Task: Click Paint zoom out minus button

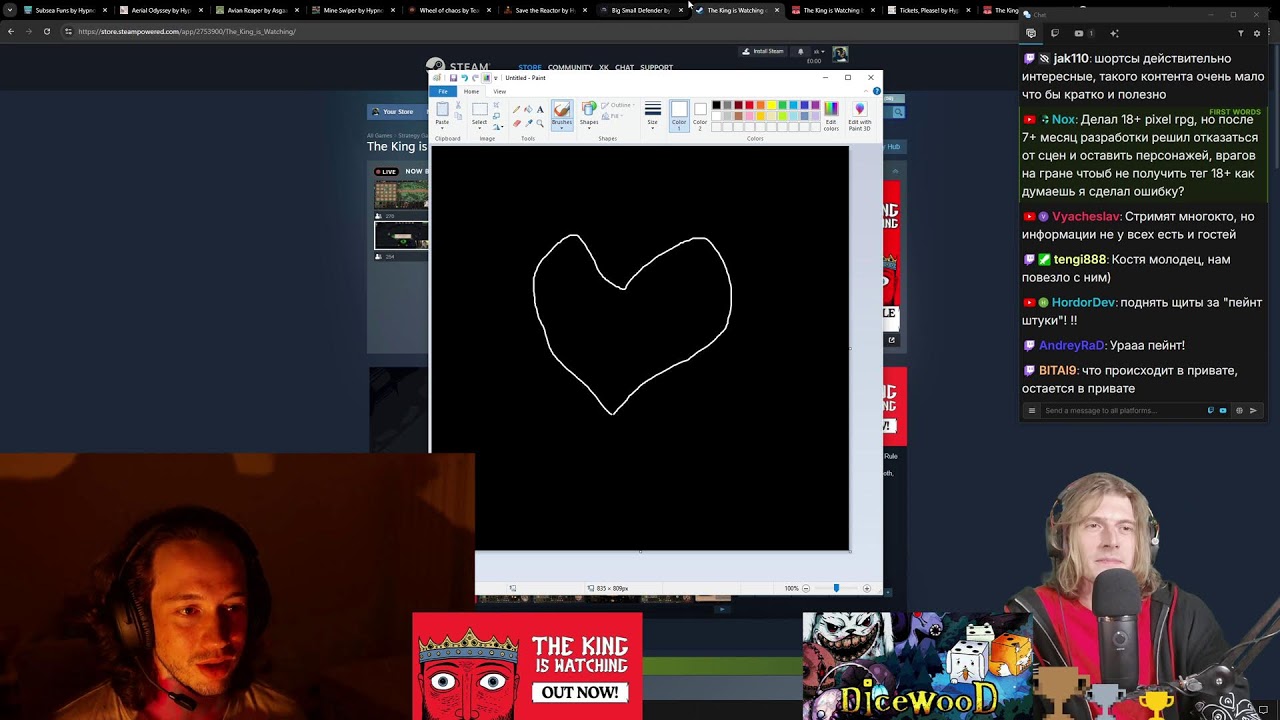Action: point(806,588)
